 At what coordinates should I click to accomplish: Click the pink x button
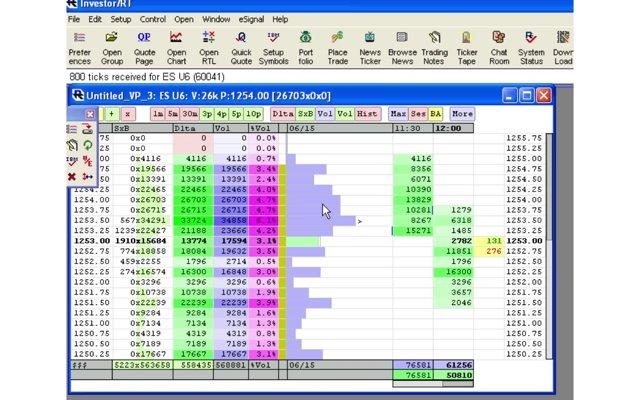point(128,114)
